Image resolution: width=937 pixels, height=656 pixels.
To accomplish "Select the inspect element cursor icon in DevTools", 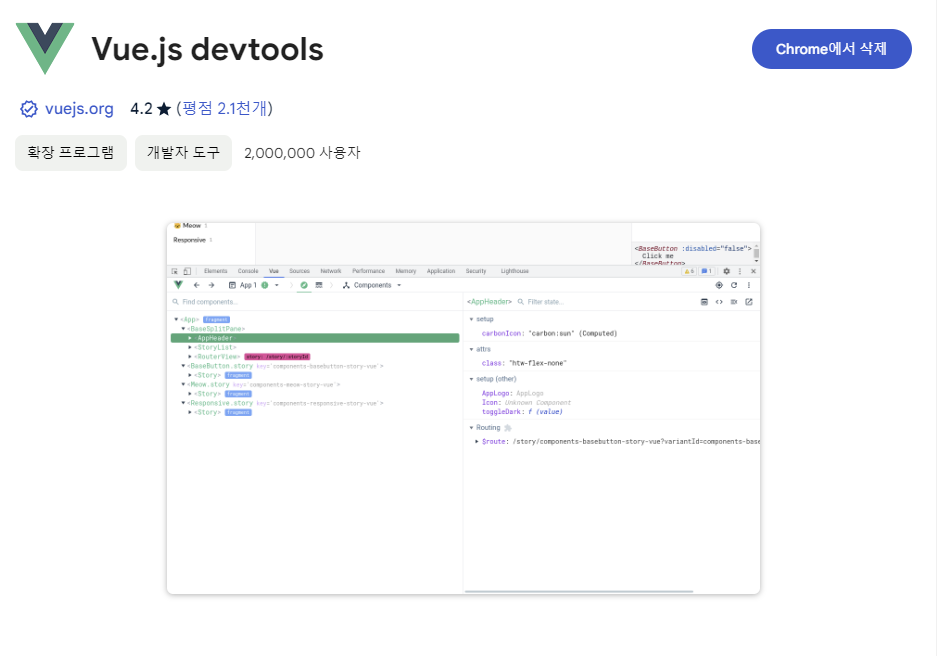I will (x=173, y=271).
